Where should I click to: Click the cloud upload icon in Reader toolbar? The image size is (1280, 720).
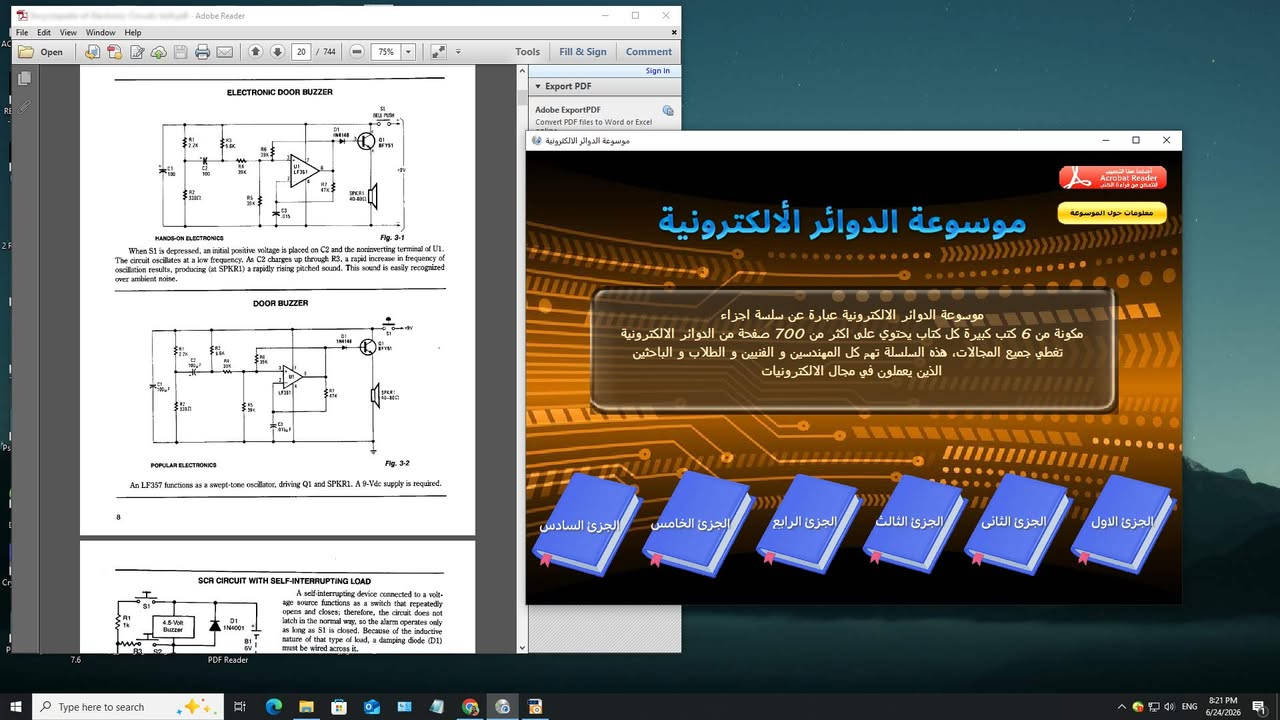coord(159,52)
